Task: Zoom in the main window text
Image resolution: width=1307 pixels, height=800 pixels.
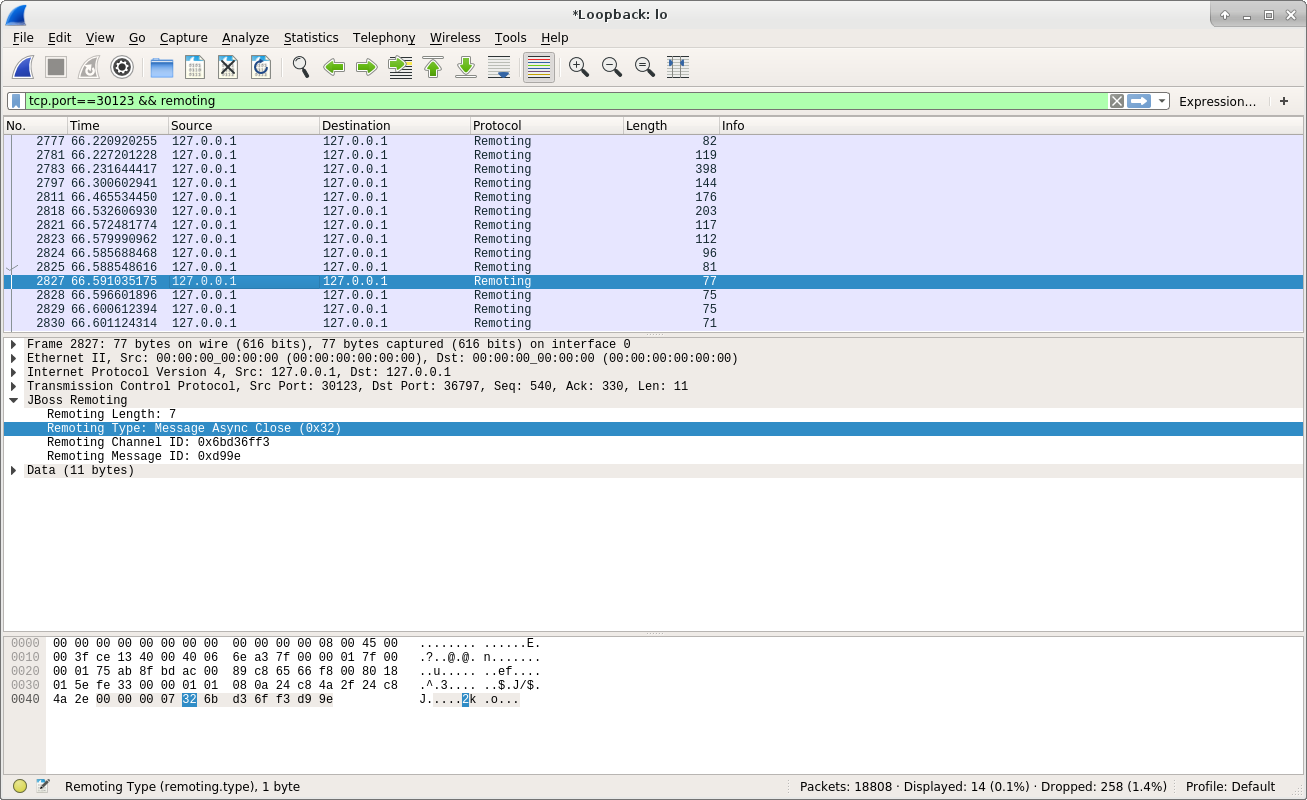Action: point(579,67)
